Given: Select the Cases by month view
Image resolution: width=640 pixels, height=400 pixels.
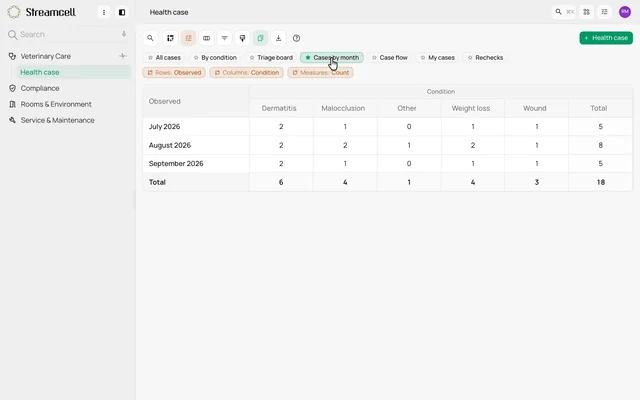Looking at the screenshot, I should (332, 58).
